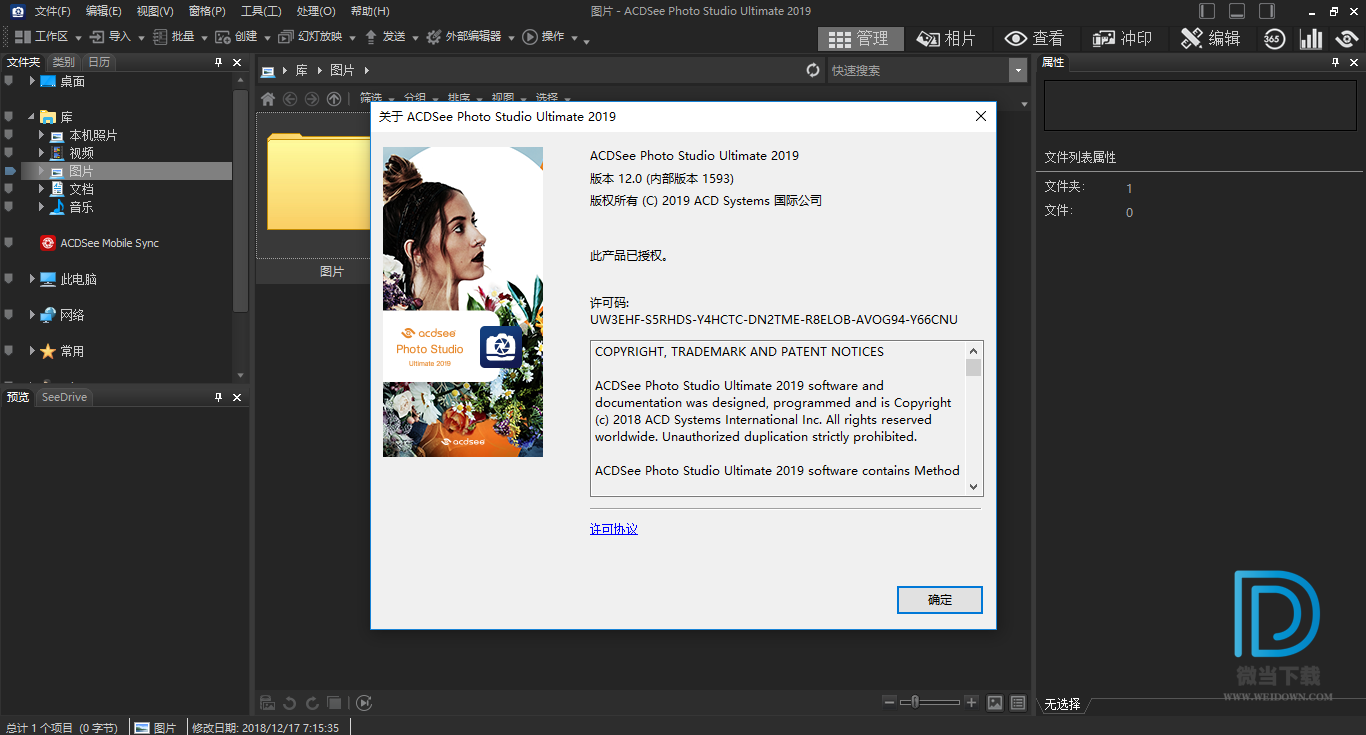Open the 工作区 workspace toolbar button
Viewport: 1366px width, 735px height.
(40, 37)
